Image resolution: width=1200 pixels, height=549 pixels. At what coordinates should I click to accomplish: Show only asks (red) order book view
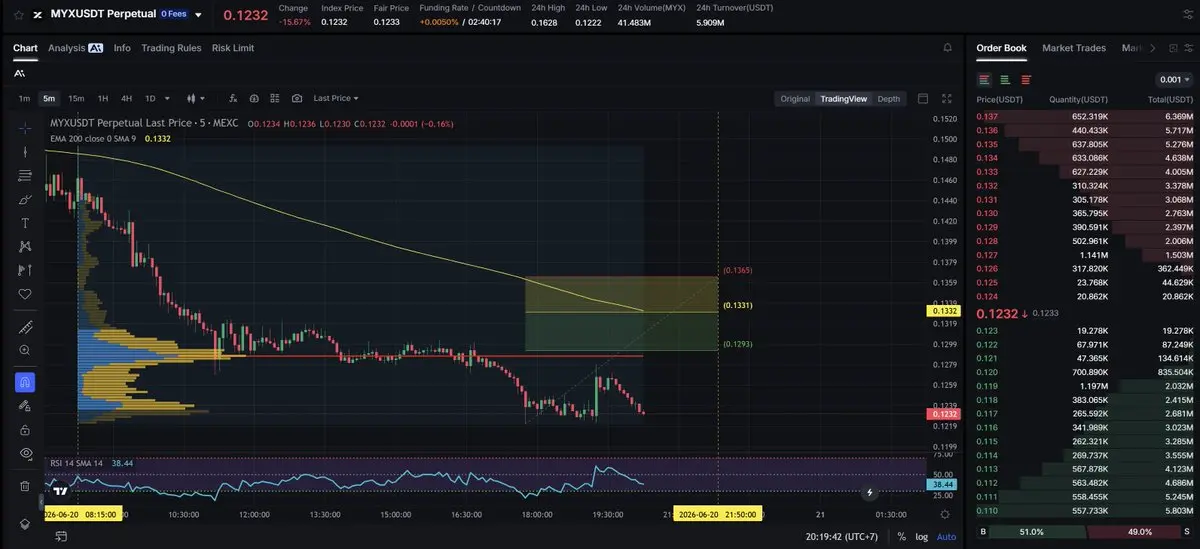[x=1026, y=79]
